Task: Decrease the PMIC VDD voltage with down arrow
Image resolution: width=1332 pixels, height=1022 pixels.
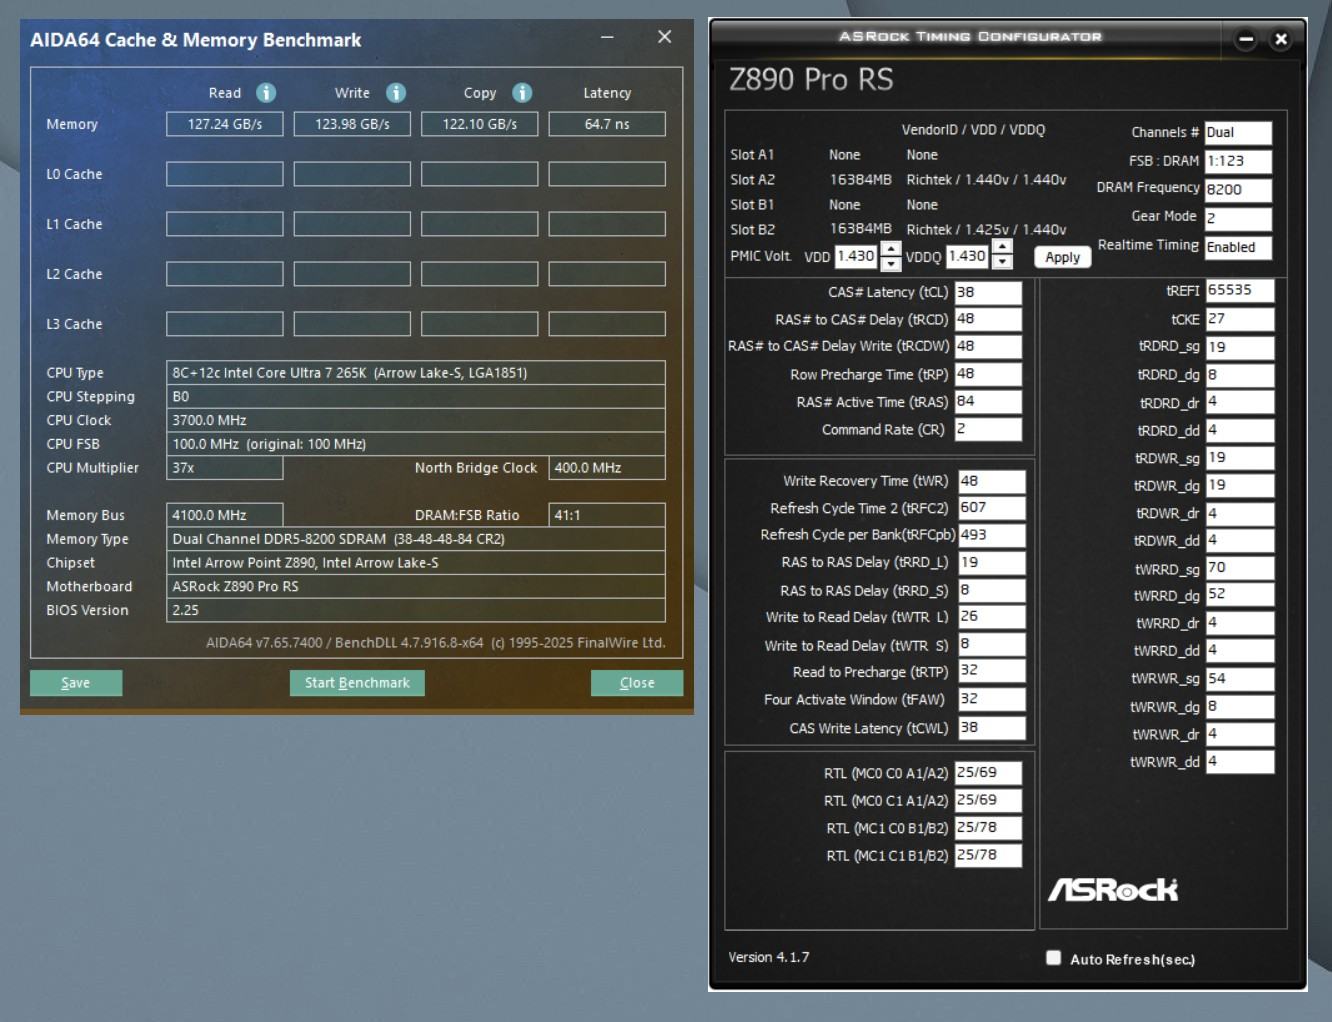Action: pyautogui.click(x=890, y=263)
